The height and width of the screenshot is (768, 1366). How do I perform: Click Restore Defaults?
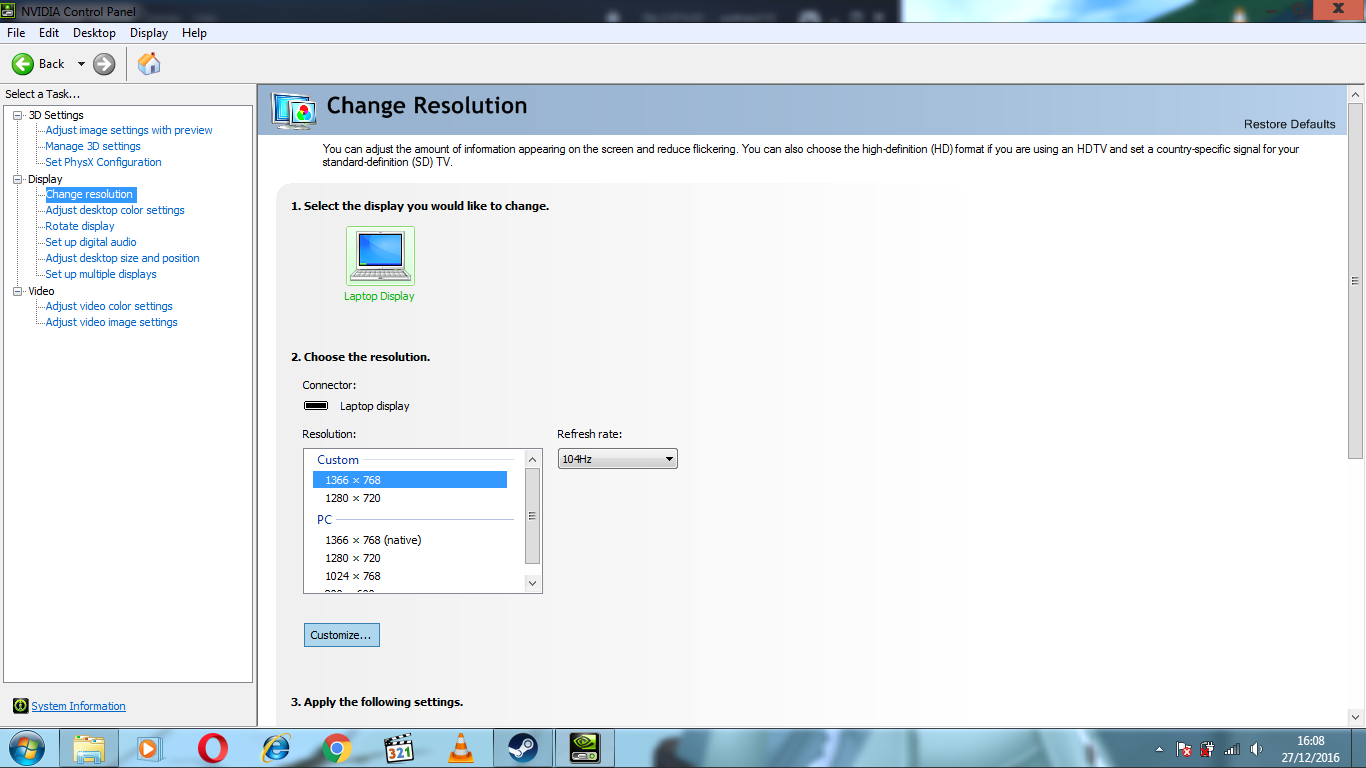[x=1289, y=124]
